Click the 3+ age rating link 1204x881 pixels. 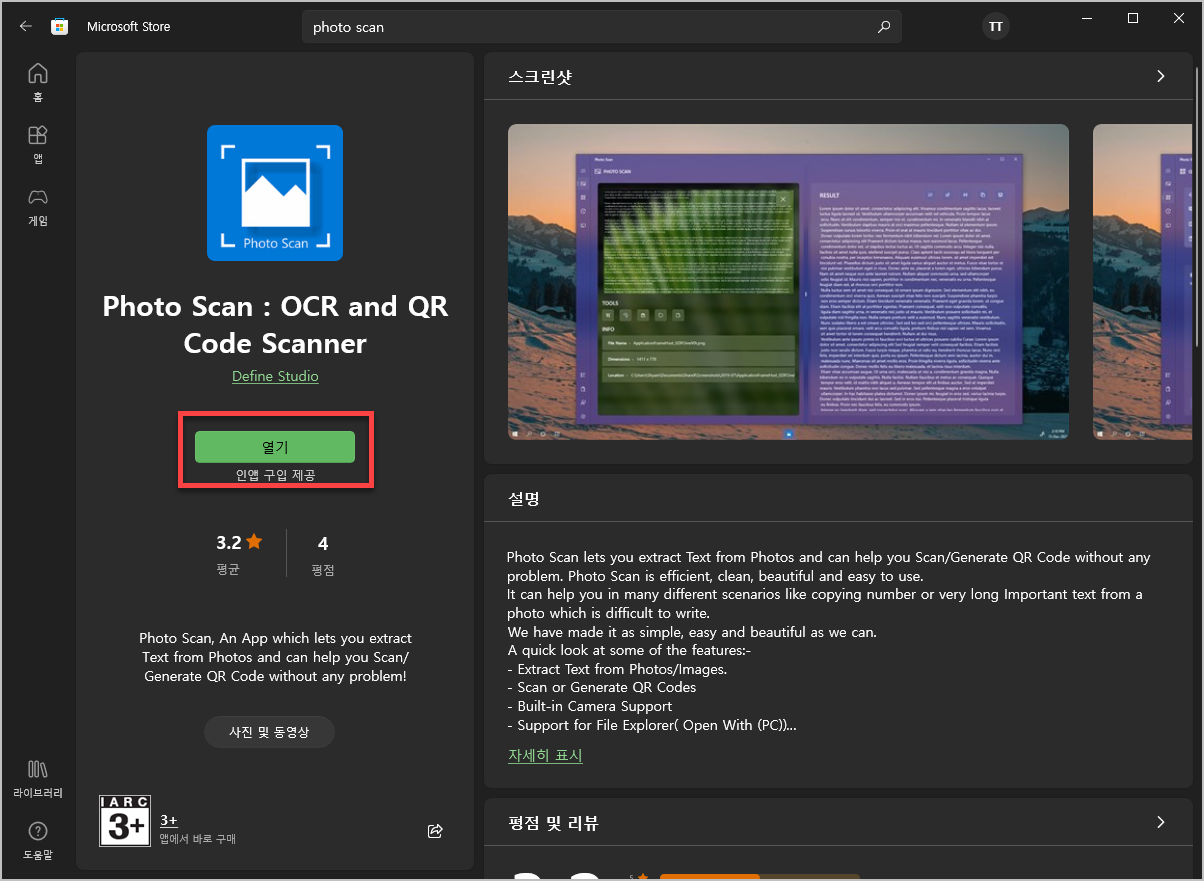tap(168, 821)
